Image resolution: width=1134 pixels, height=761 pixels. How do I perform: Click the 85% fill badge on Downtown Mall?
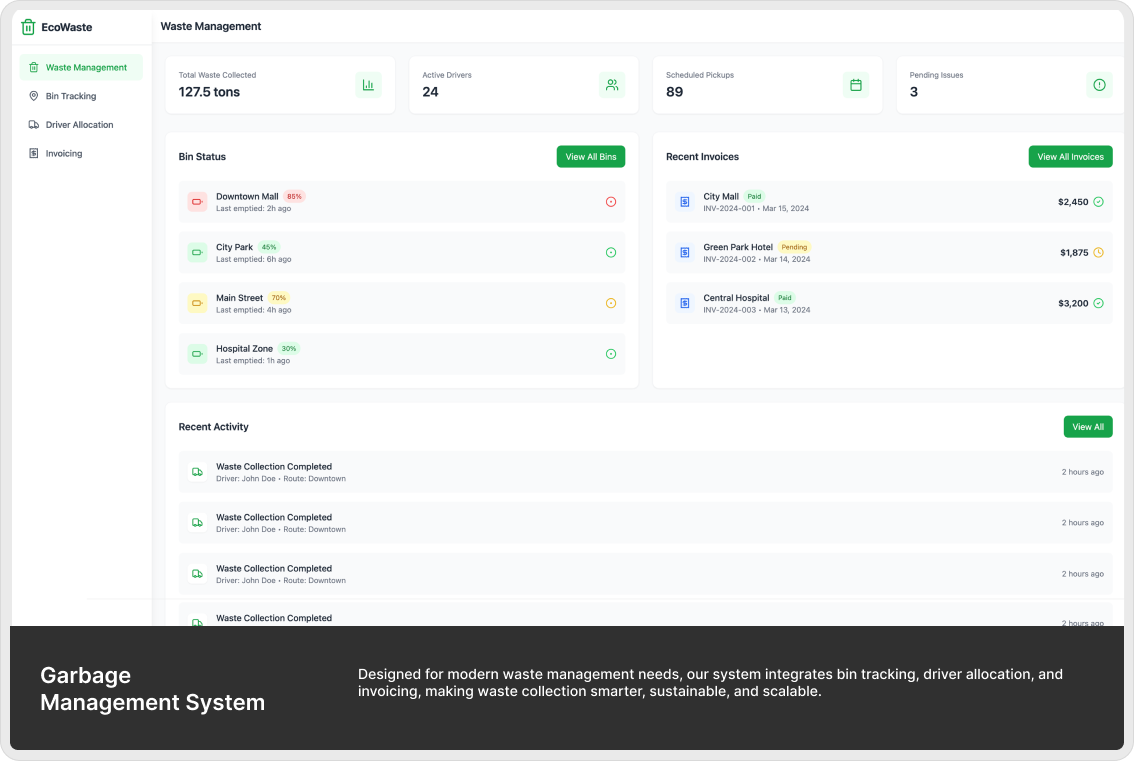pyautogui.click(x=294, y=196)
